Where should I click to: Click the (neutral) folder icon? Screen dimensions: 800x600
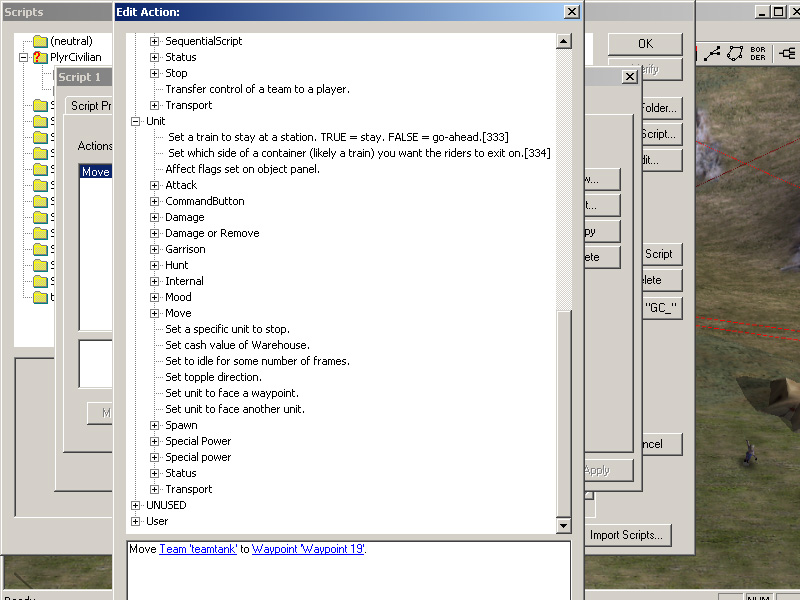[x=40, y=41]
